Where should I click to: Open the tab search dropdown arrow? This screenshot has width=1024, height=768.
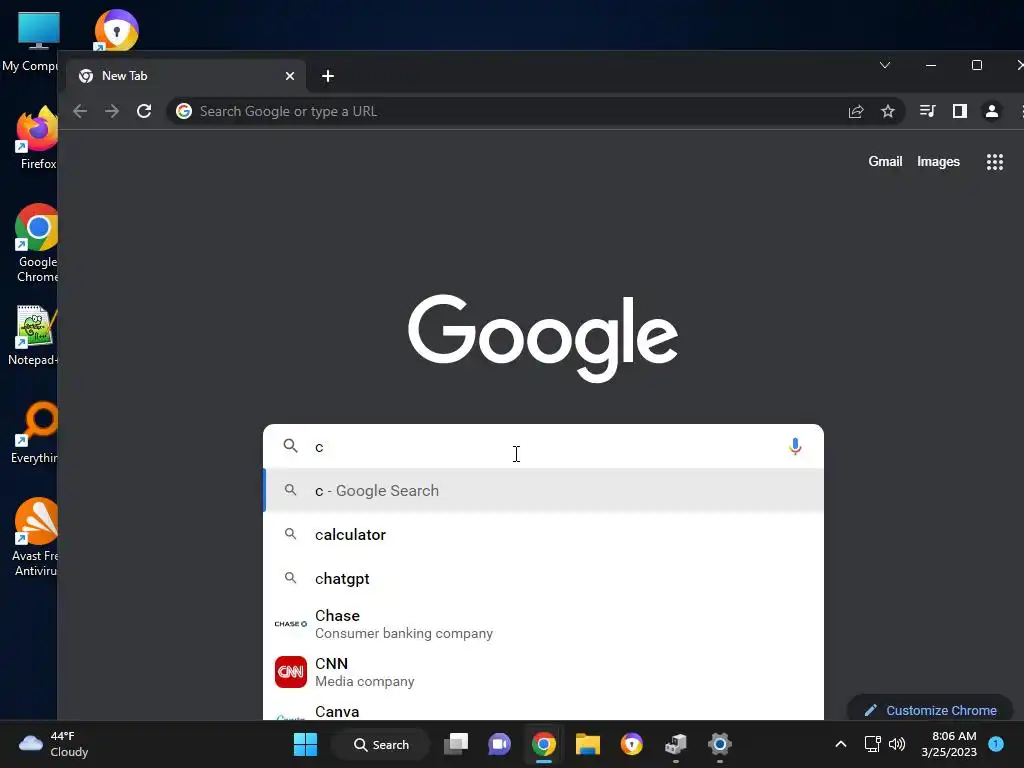tap(885, 65)
